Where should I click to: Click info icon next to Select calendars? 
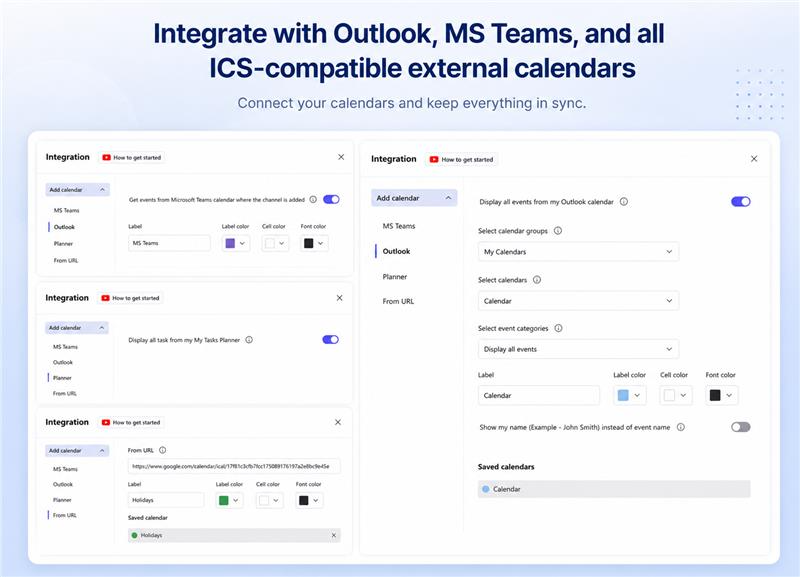[537, 280]
